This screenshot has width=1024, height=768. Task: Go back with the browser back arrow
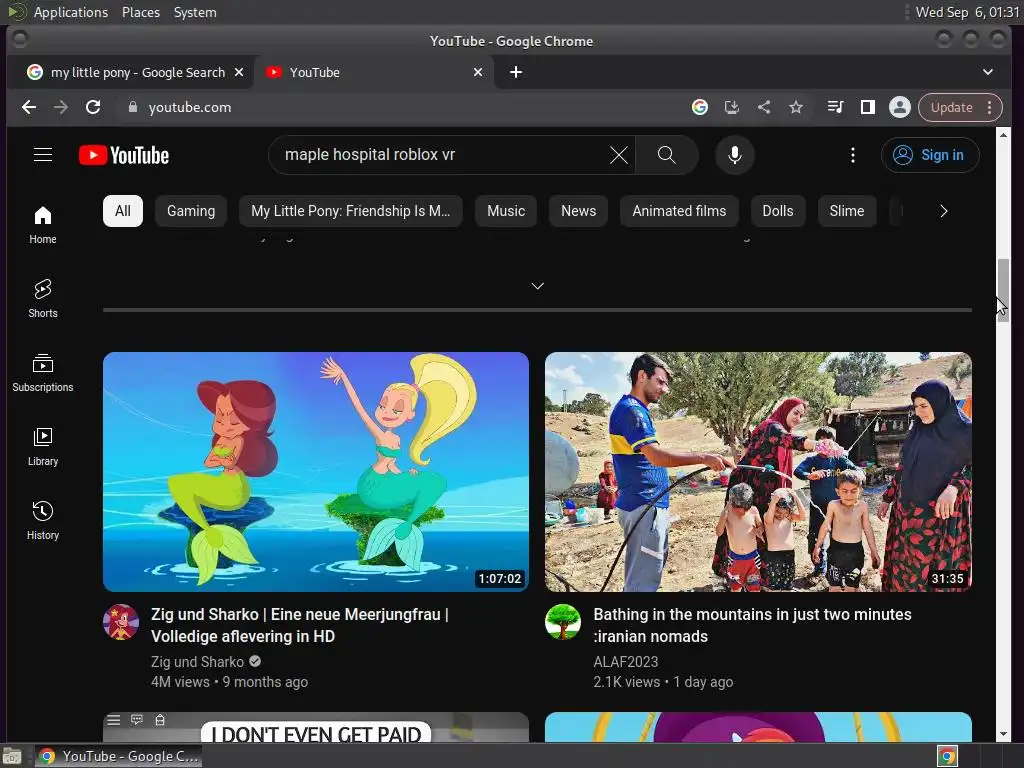click(x=29, y=107)
